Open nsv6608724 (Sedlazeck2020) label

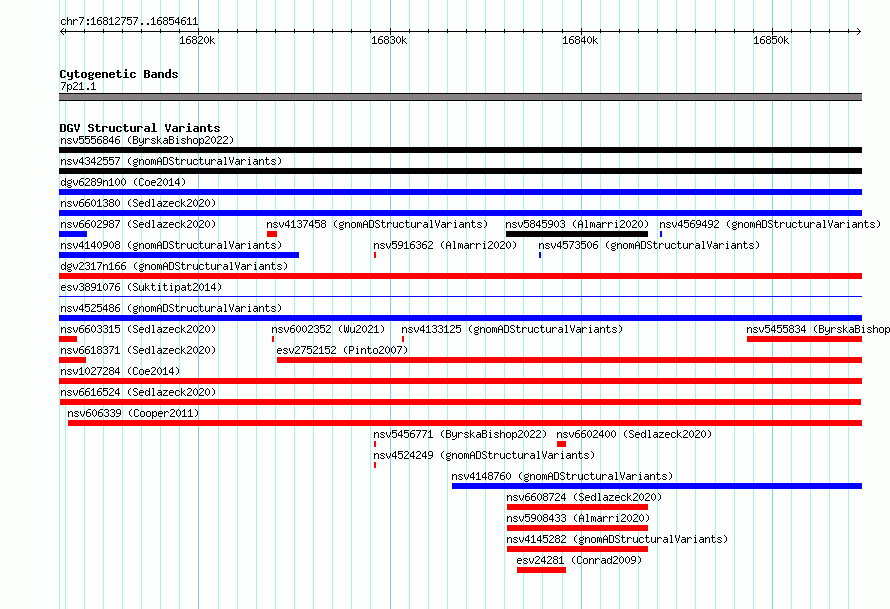pyautogui.click(x=584, y=497)
